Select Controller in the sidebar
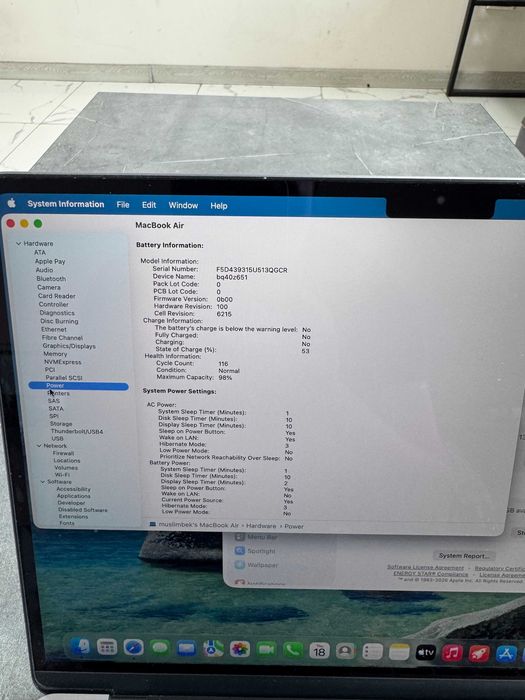Image resolution: width=525 pixels, height=700 pixels. [54, 304]
